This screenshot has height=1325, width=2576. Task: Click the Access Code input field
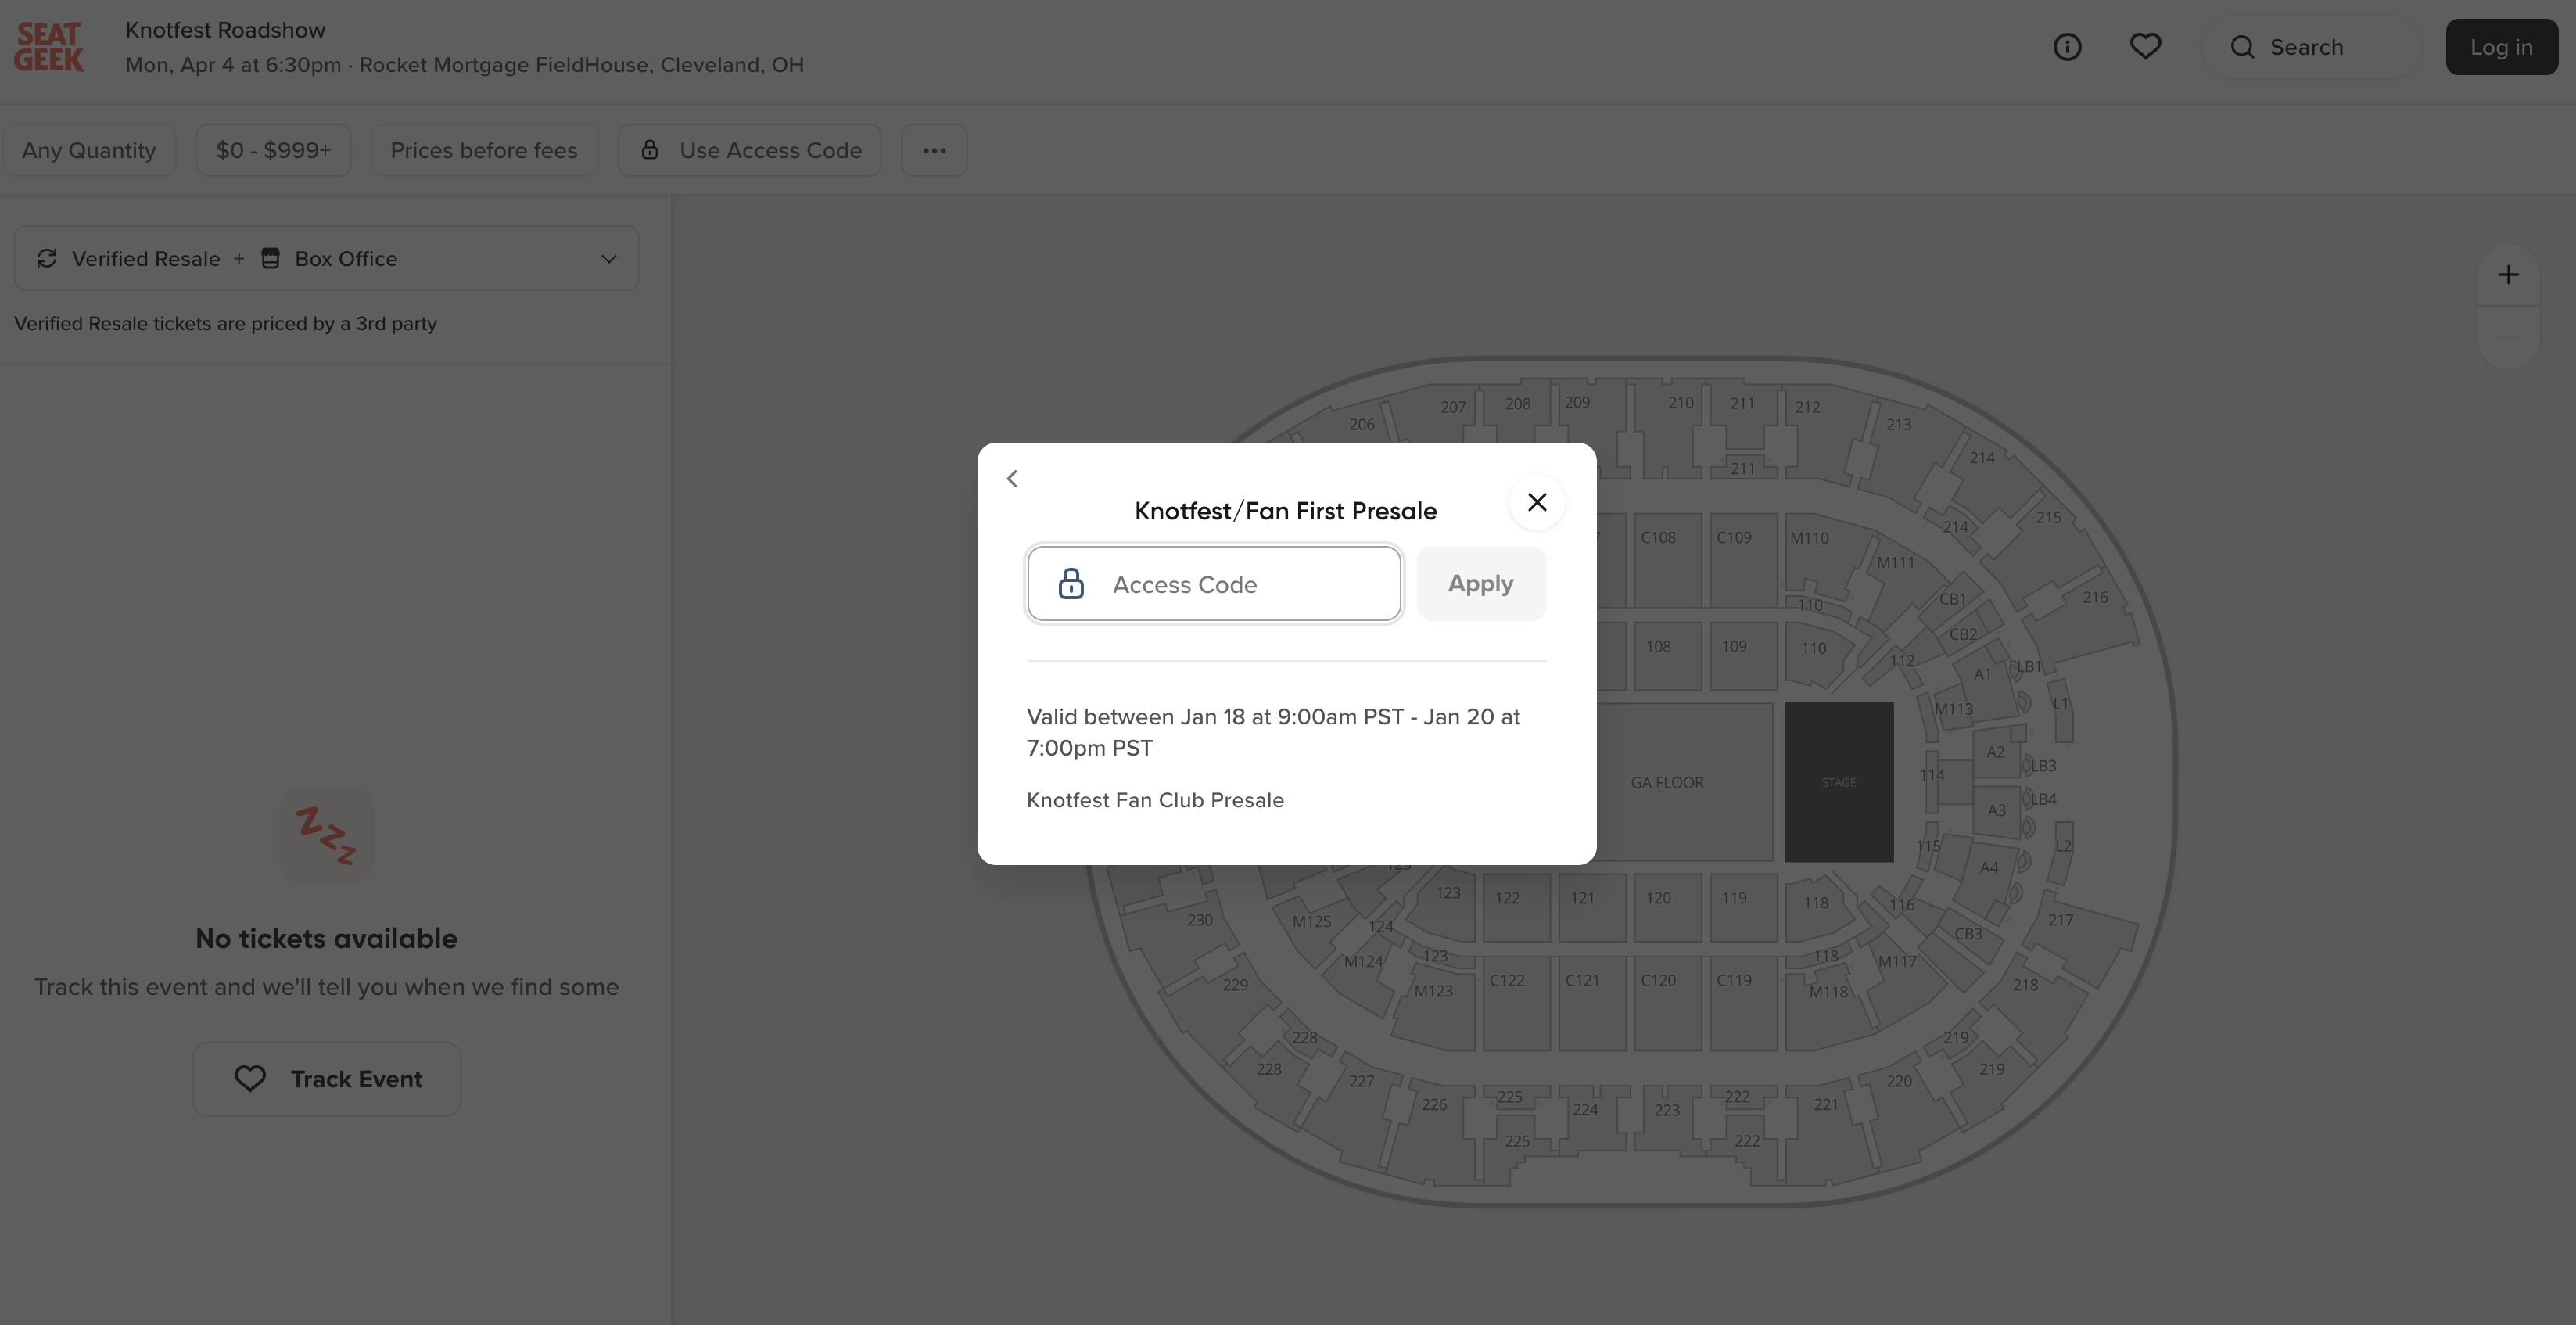click(x=1211, y=583)
